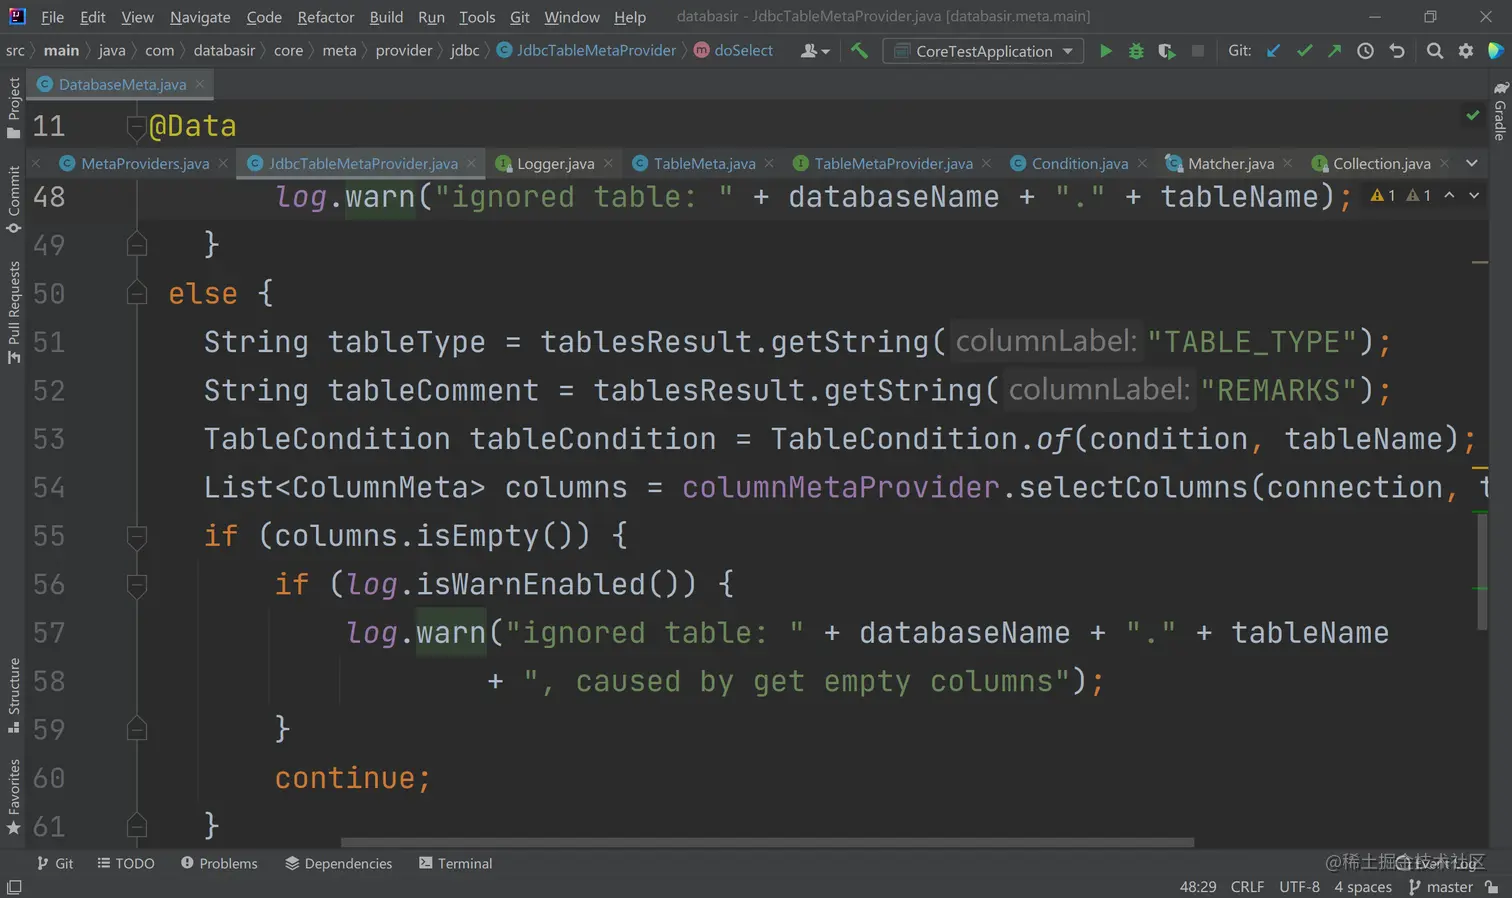Go to previous highlighted problem arrow
This screenshot has width=1512, height=898.
pos(1449,196)
